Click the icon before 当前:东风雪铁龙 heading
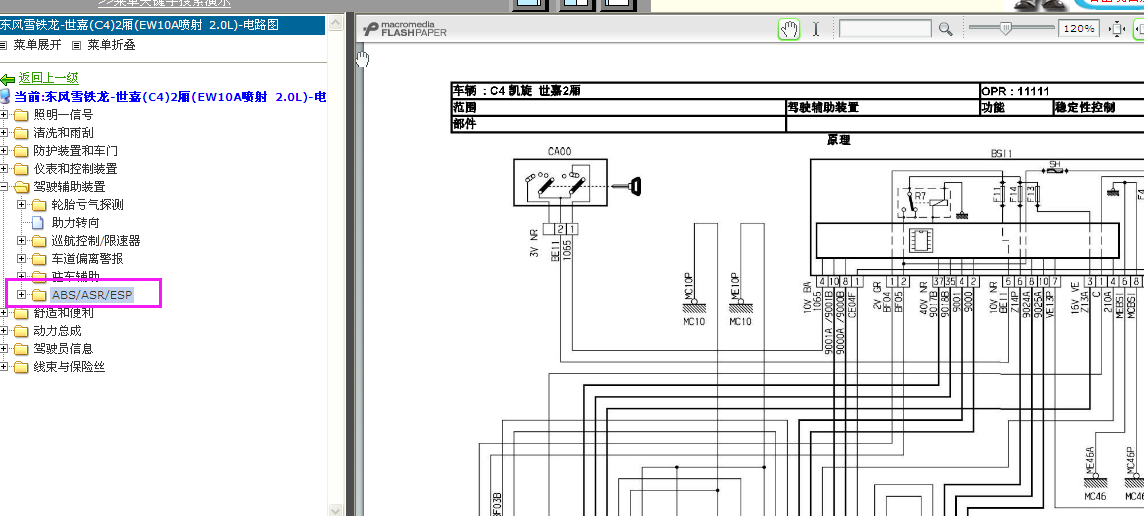The height and width of the screenshot is (516, 1144). tap(5, 96)
